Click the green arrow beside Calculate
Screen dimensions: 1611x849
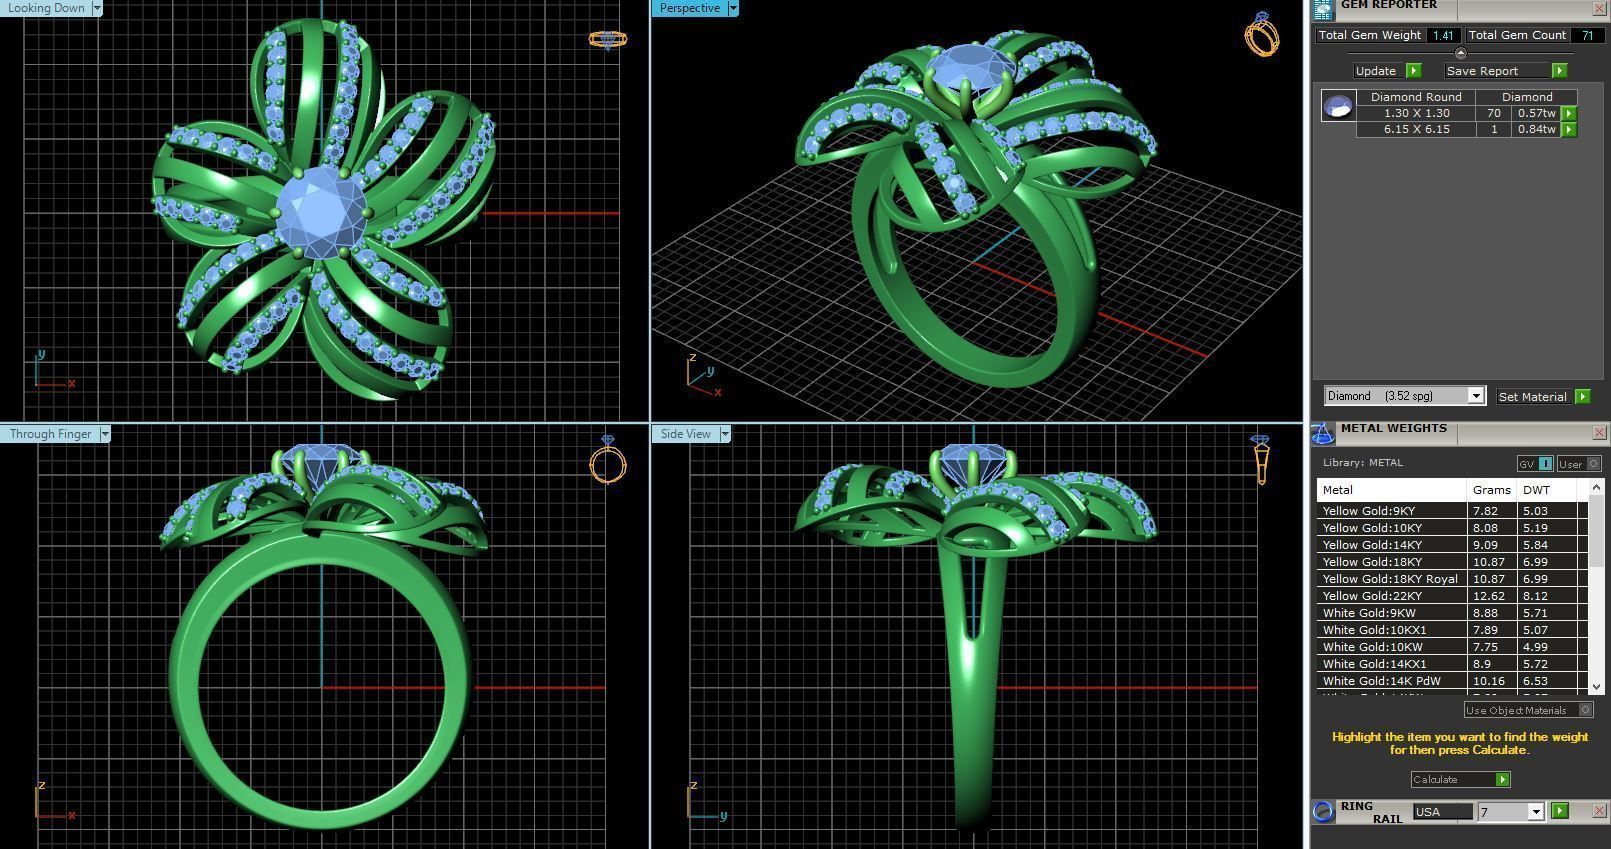coord(1502,780)
